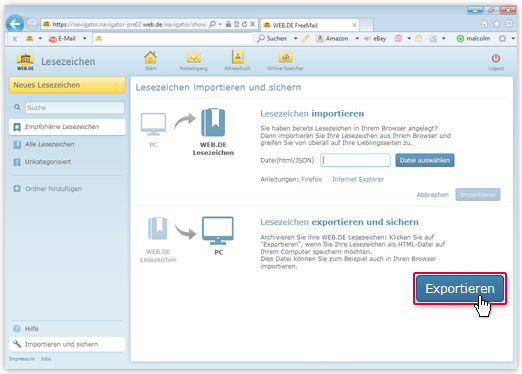Expand the WEB.DE toolbar logo dropdown

(x=40, y=39)
